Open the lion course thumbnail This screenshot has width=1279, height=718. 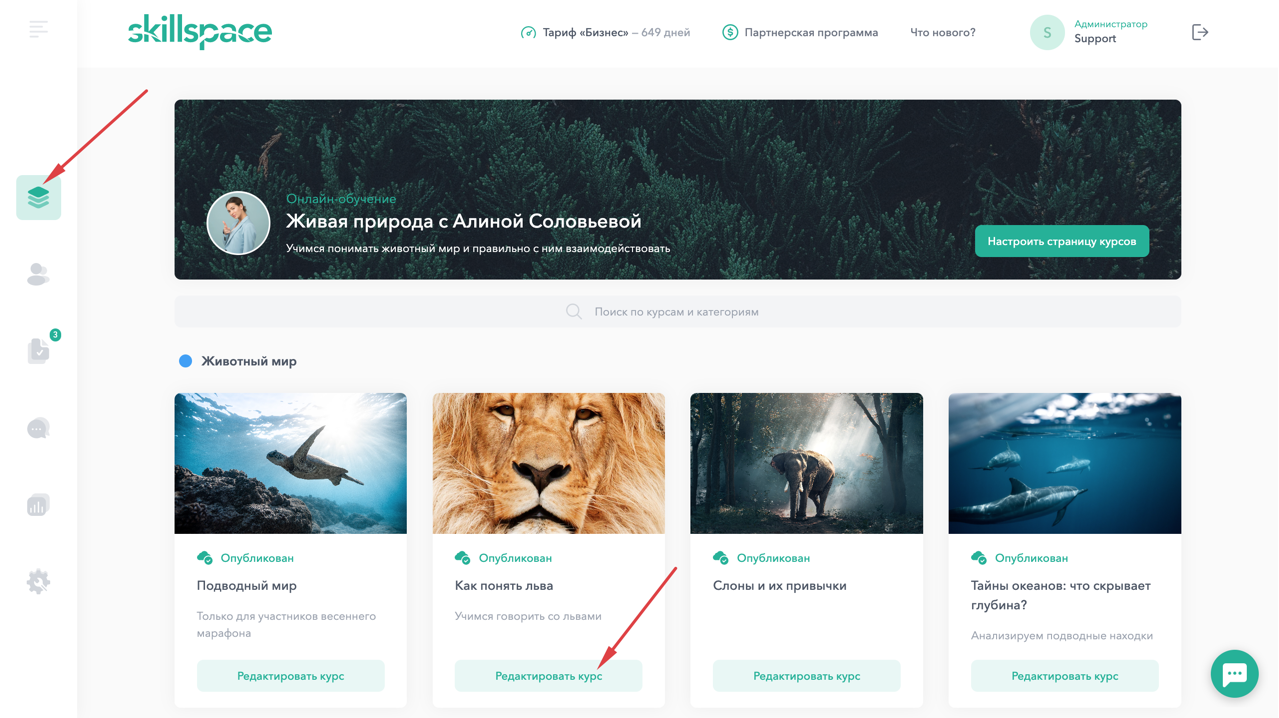pyautogui.click(x=549, y=463)
